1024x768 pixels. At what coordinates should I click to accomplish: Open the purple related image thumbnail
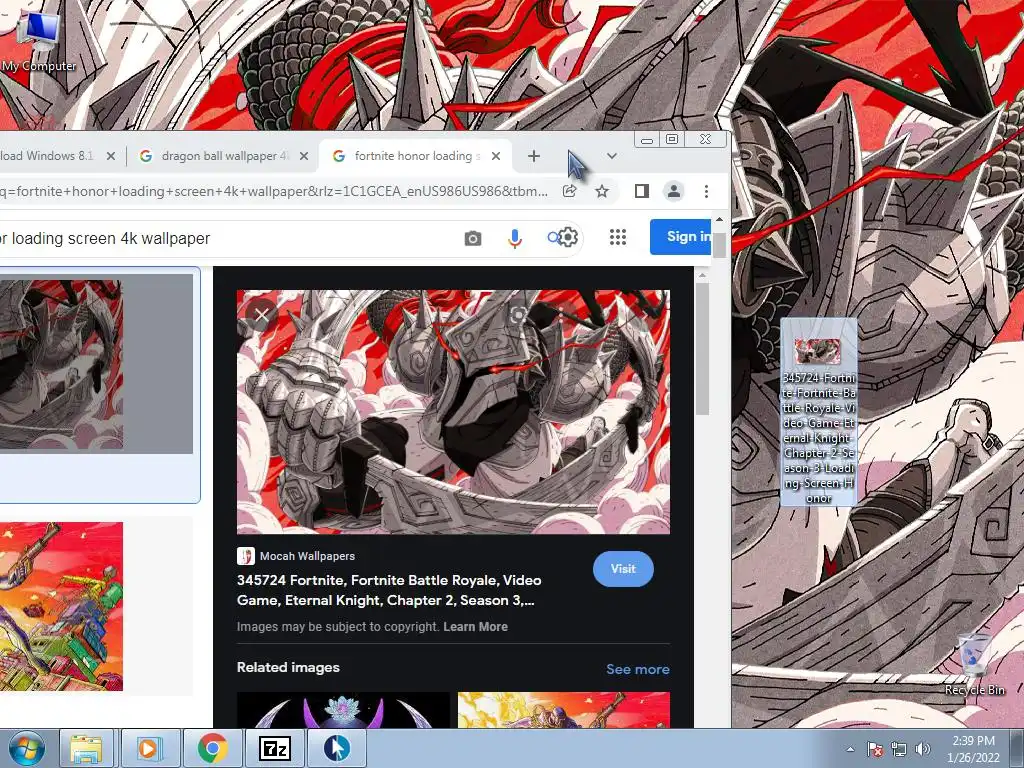point(343,710)
